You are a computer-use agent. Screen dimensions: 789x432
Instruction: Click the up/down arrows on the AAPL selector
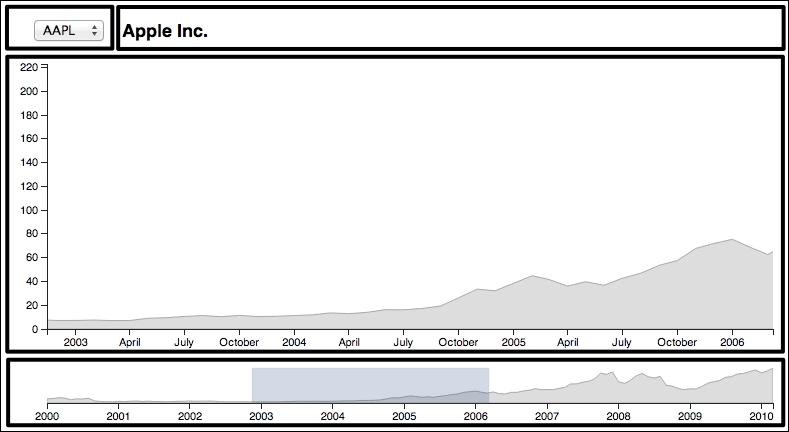[x=95, y=31]
